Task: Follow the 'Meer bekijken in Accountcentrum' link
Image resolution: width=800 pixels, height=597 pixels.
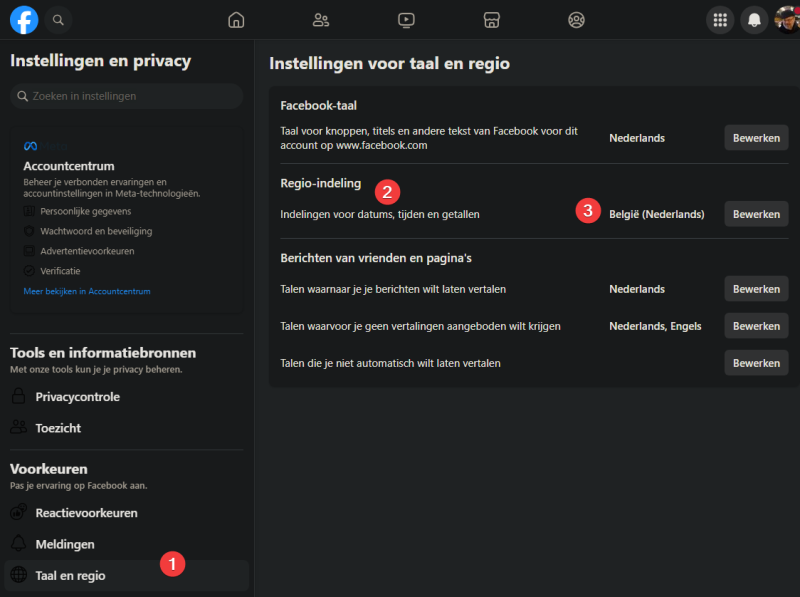Action: click(x=87, y=291)
